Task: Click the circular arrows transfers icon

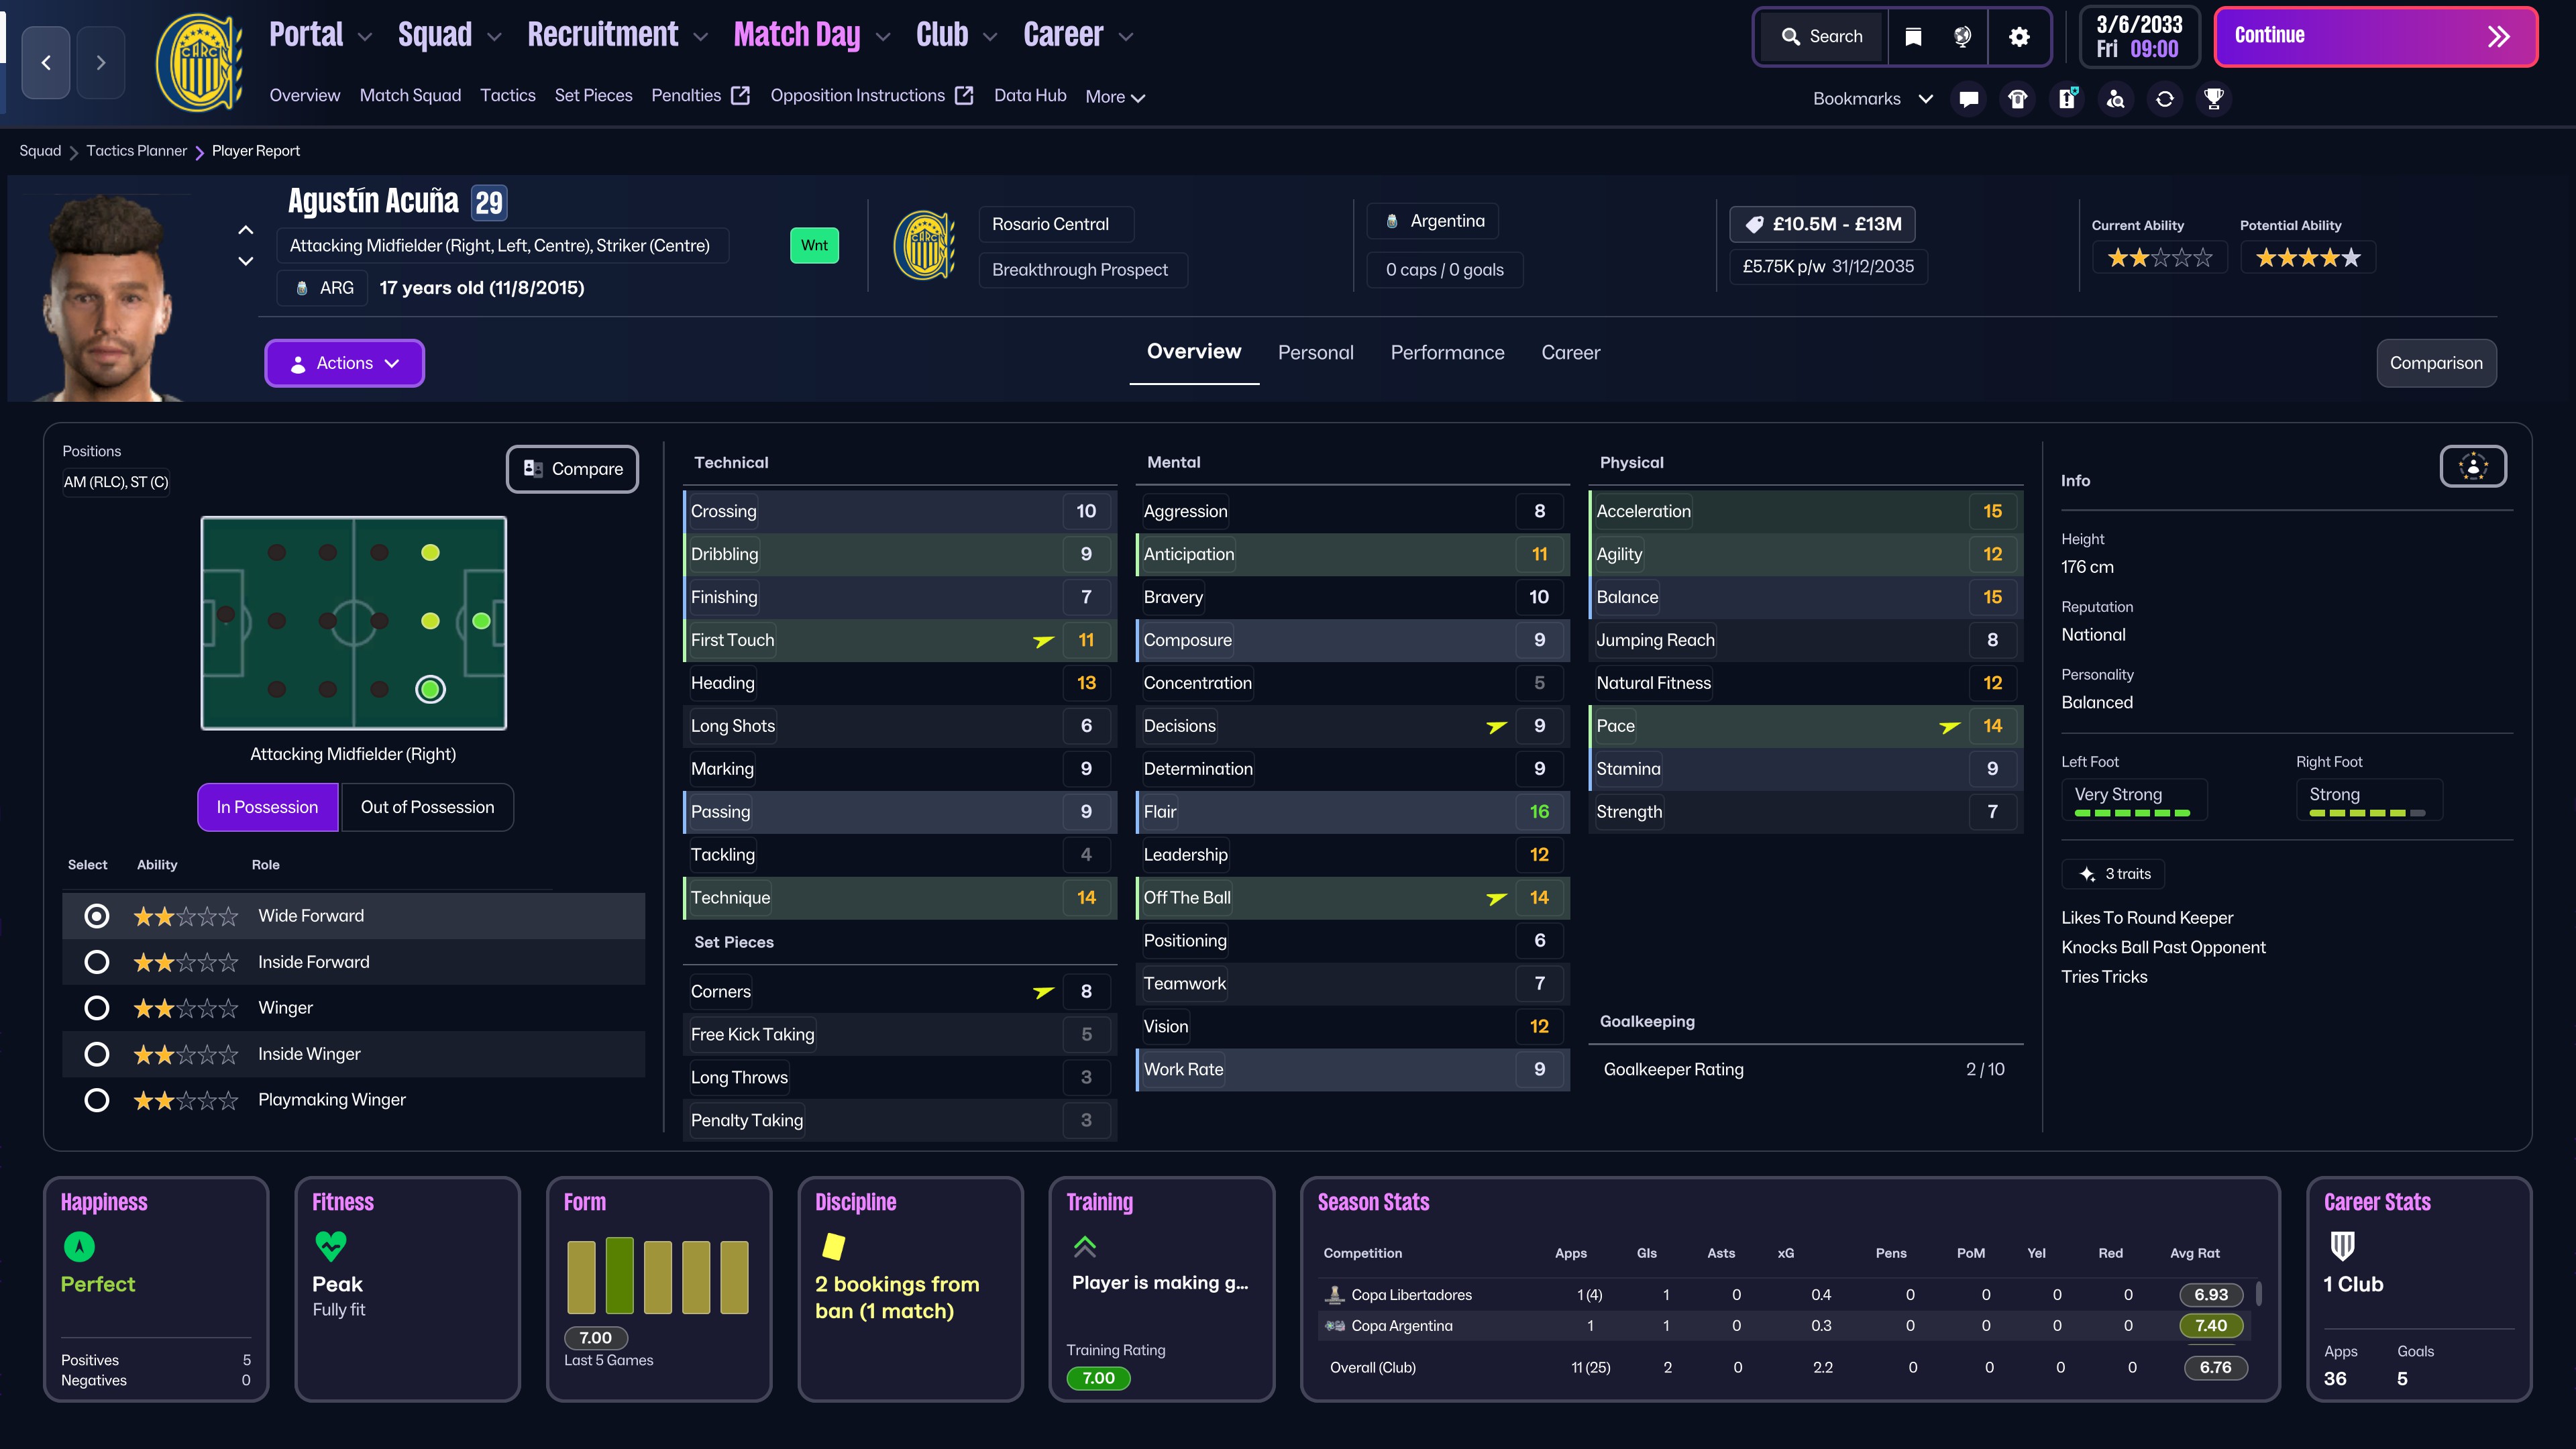Action: [2164, 98]
